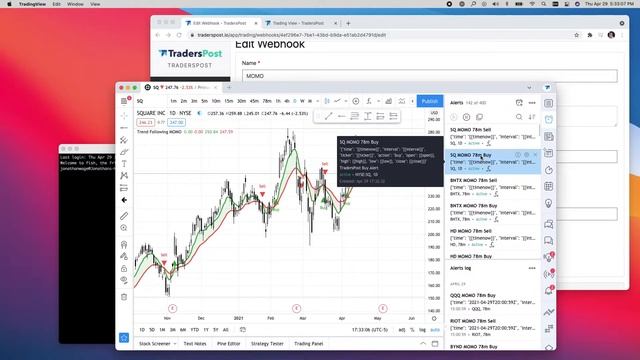
Task: Select the patterns drawing tool
Action: (x=124, y=176)
